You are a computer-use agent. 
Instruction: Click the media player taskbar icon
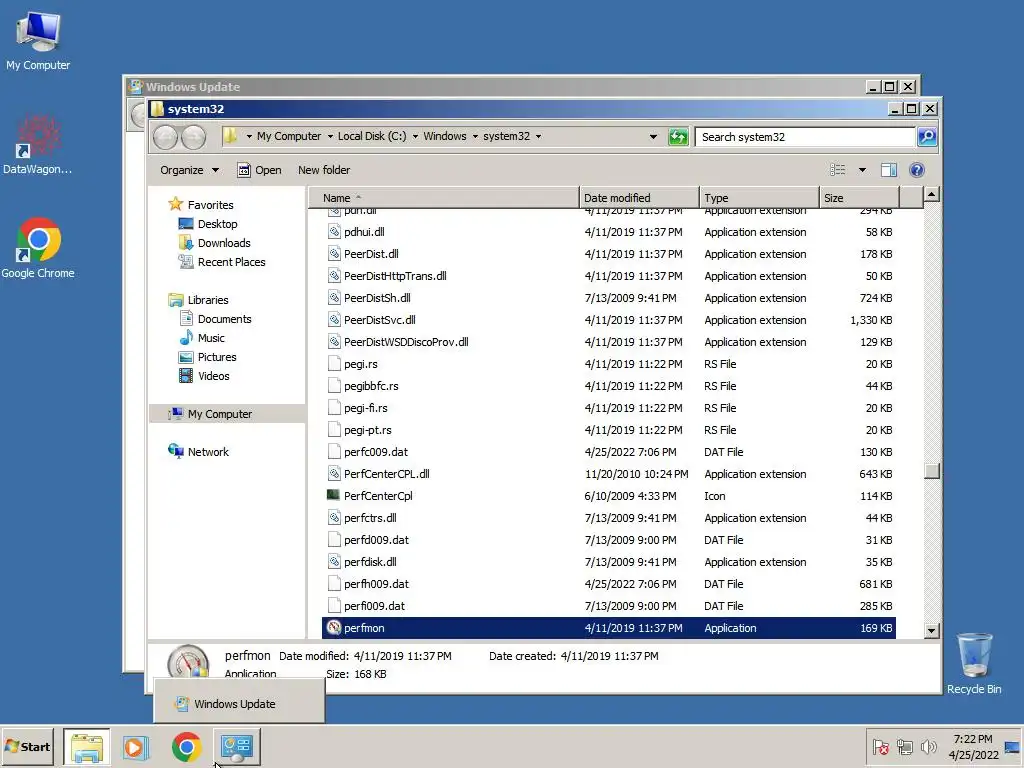[x=136, y=746]
